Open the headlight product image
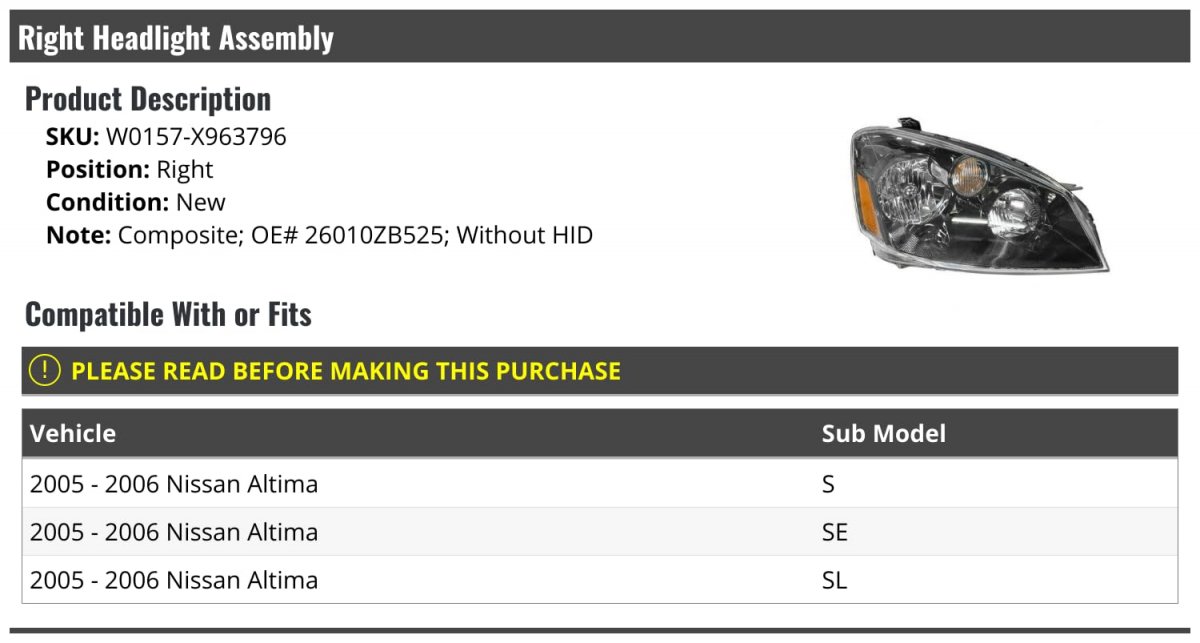Image resolution: width=1200 pixels, height=643 pixels. coord(979,197)
